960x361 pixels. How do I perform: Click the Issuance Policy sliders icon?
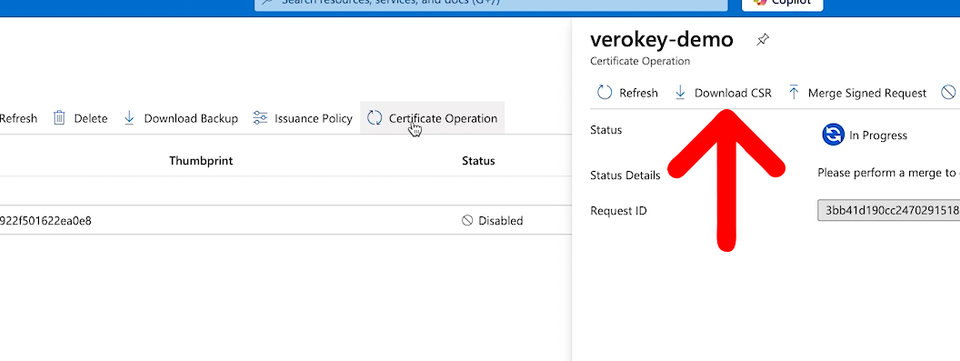pyautogui.click(x=260, y=118)
